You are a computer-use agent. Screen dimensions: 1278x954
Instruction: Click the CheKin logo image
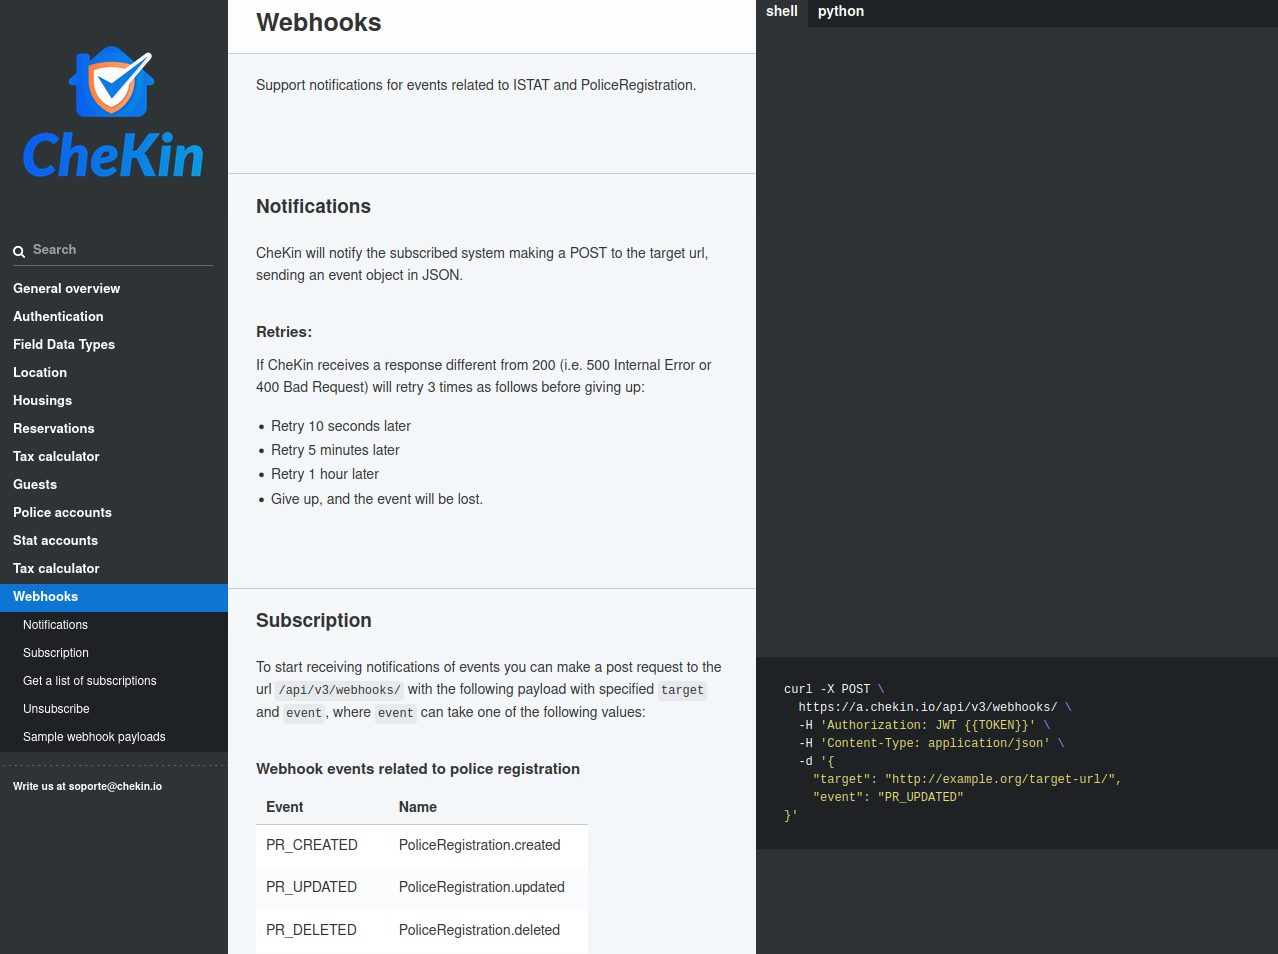point(113,113)
